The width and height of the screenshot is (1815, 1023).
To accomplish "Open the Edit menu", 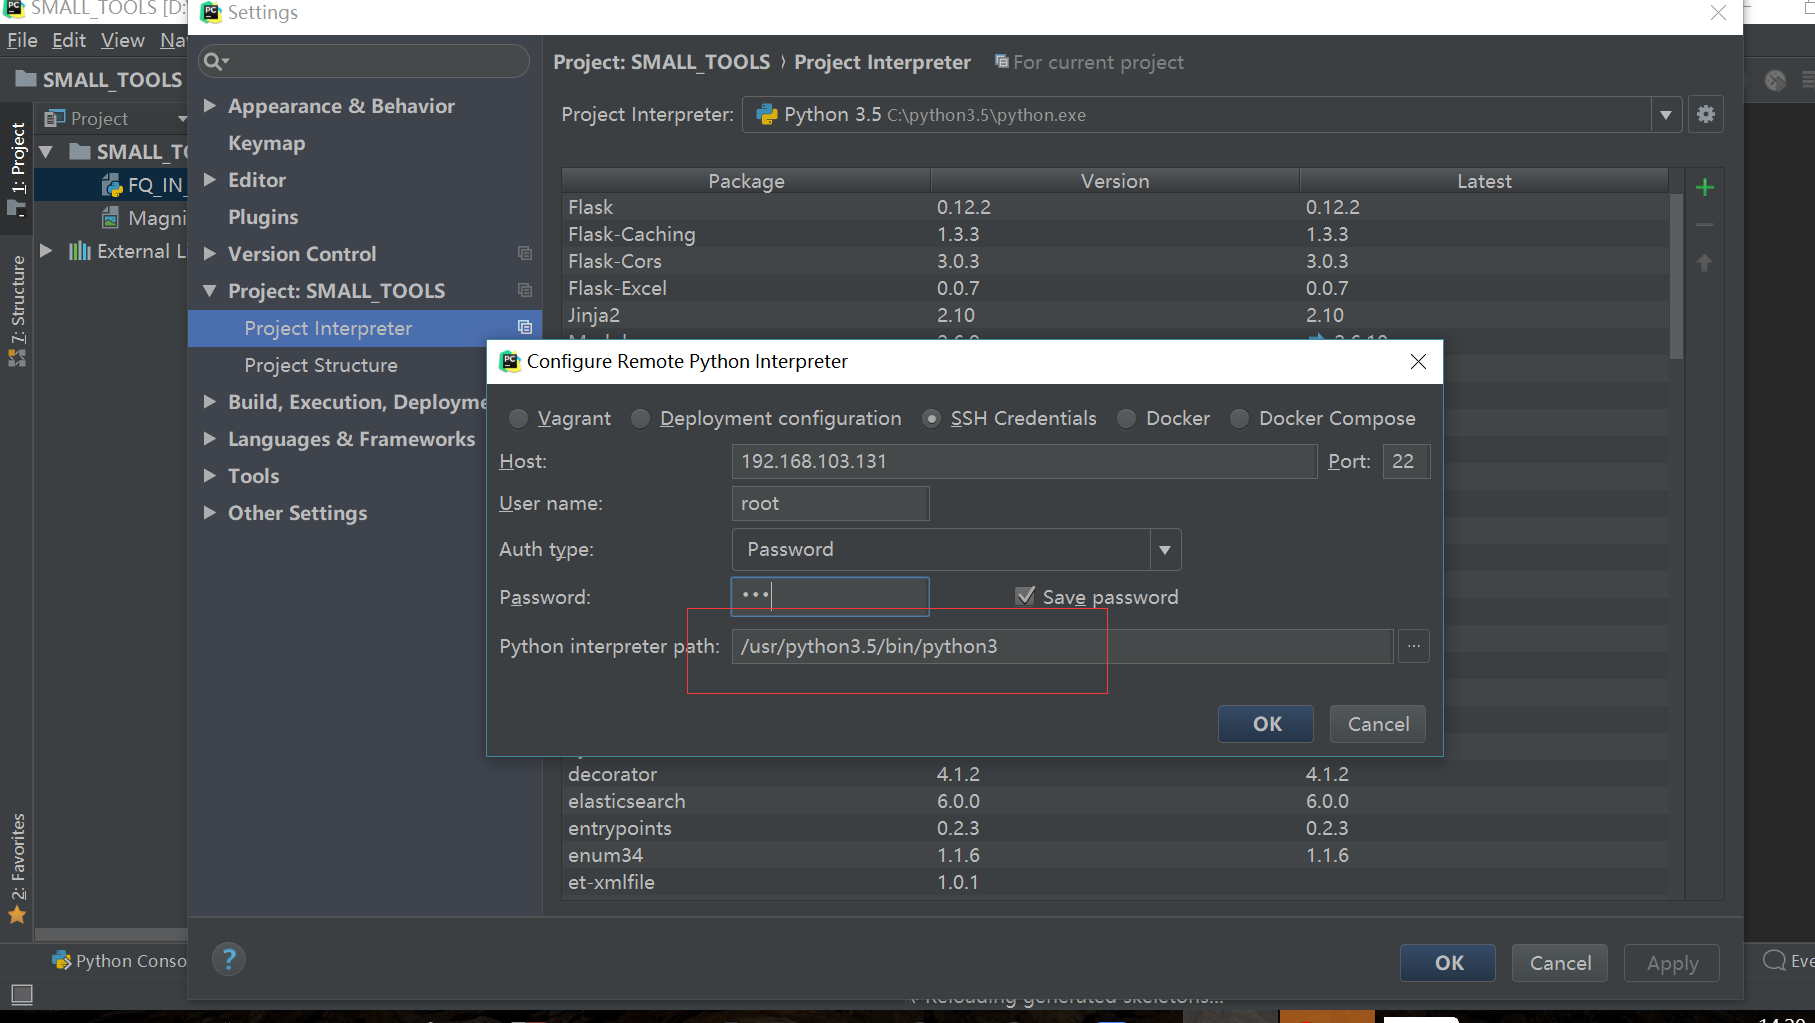I will (68, 40).
